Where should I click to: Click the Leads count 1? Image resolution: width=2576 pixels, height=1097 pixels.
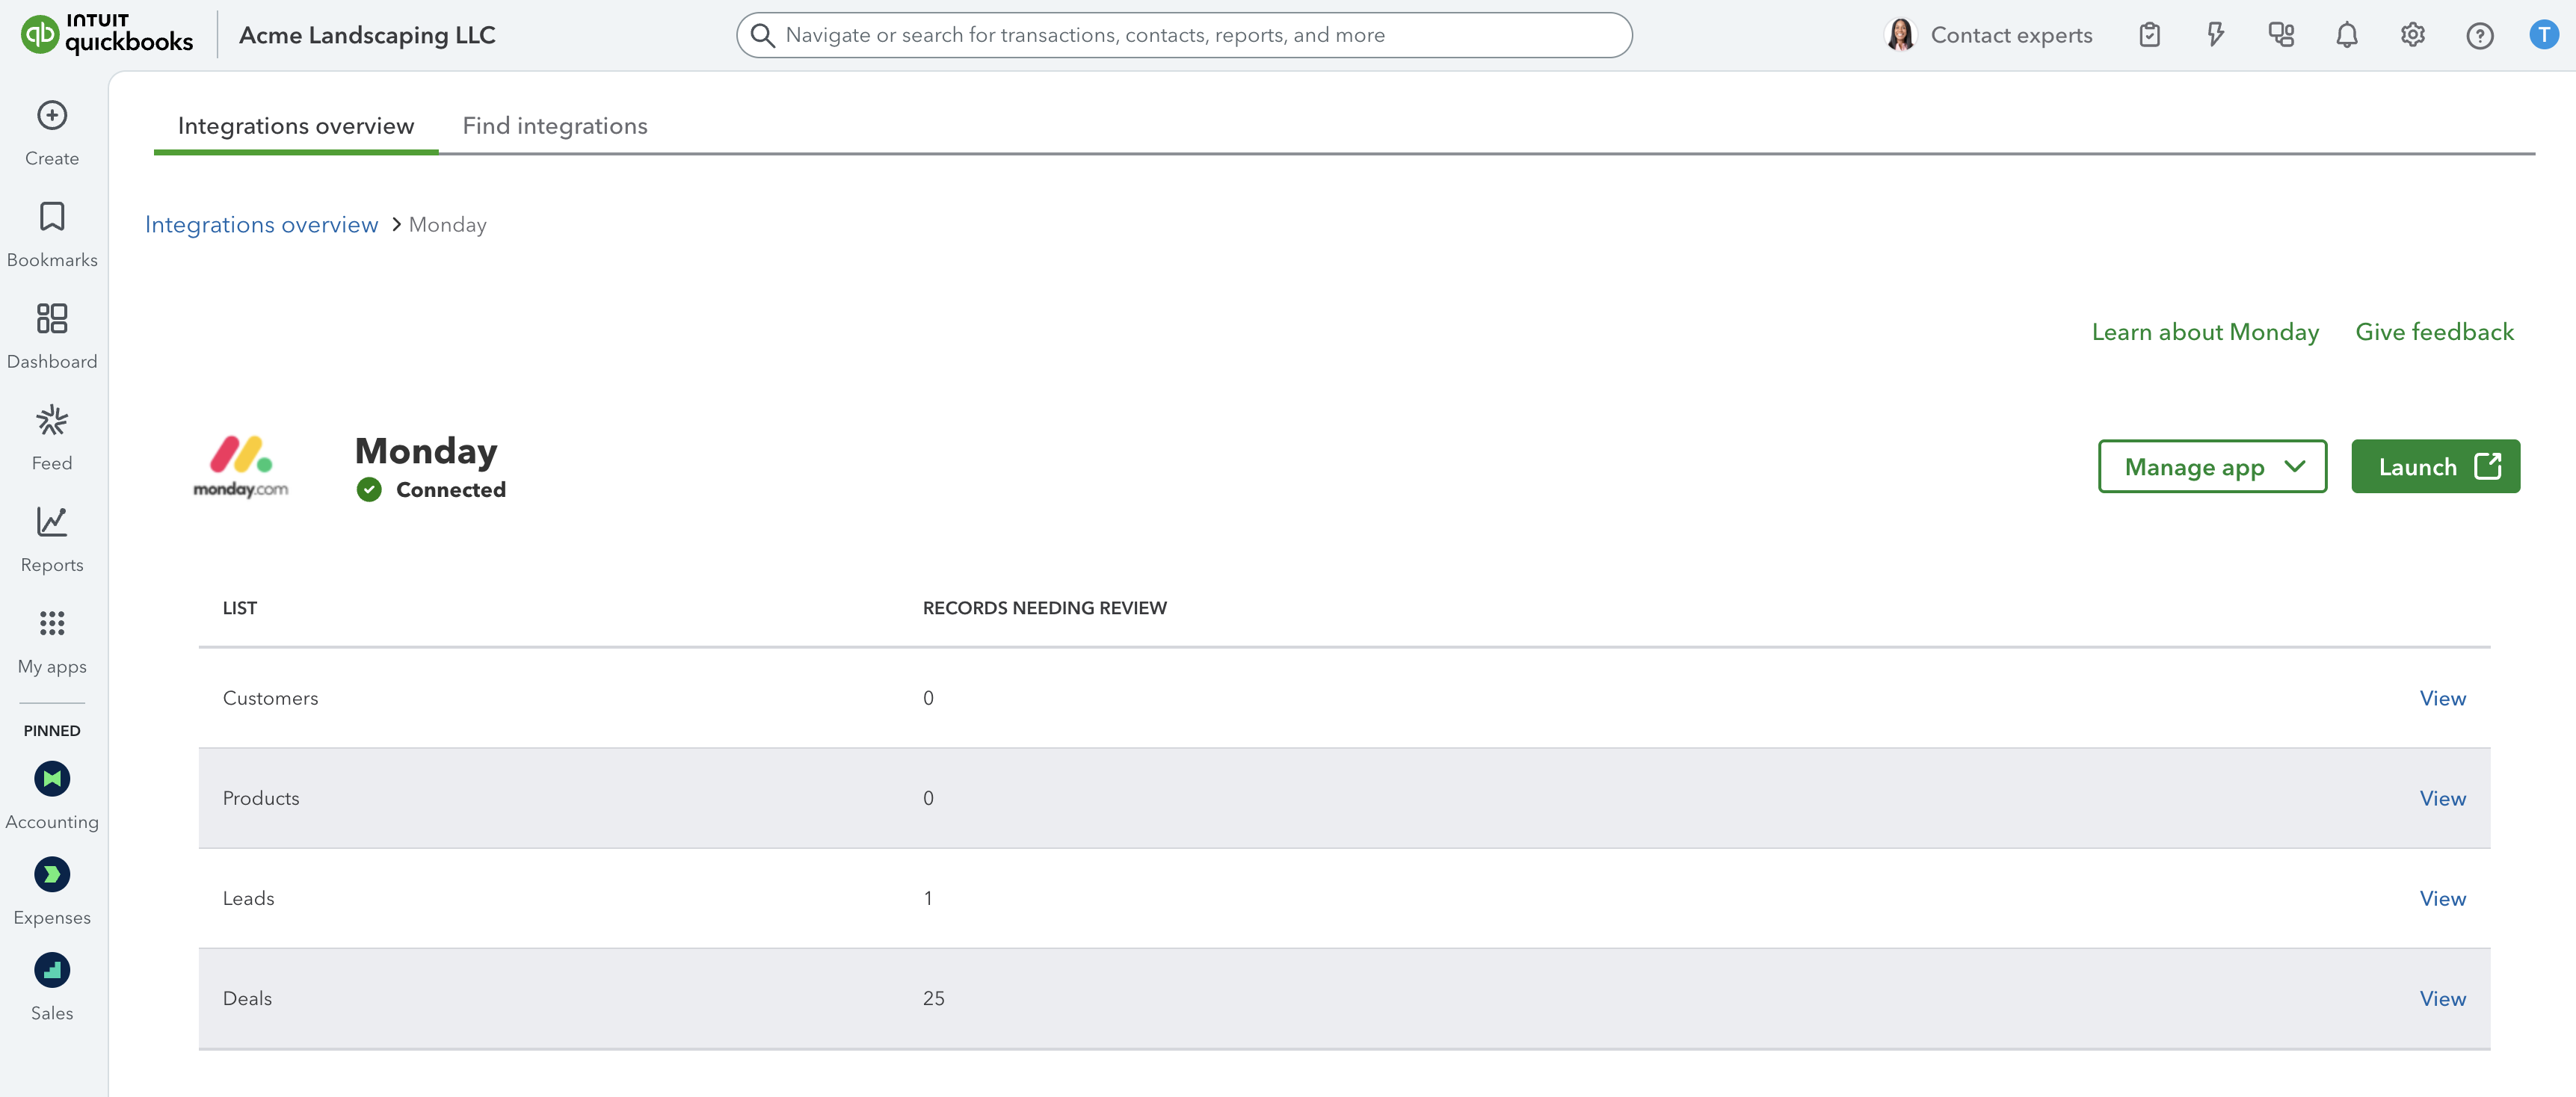coord(928,898)
